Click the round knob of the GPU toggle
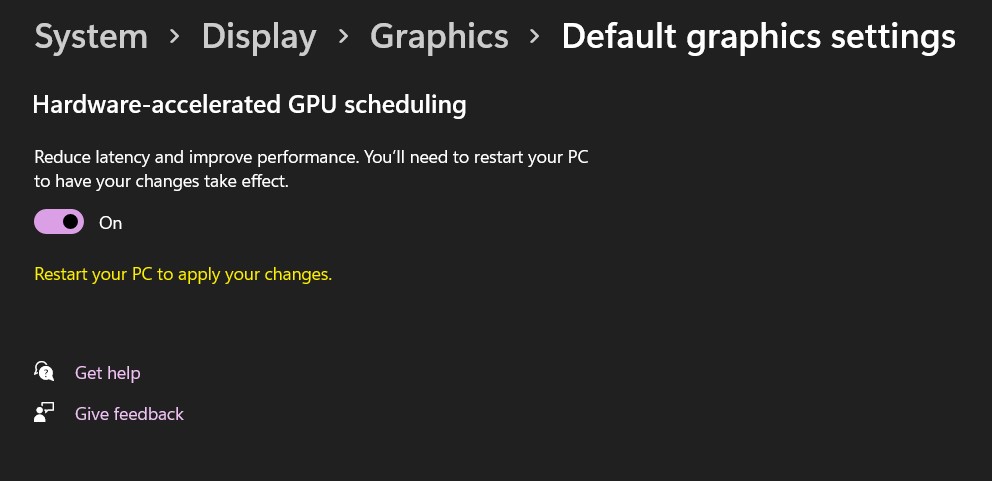The image size is (992, 481). tap(71, 222)
